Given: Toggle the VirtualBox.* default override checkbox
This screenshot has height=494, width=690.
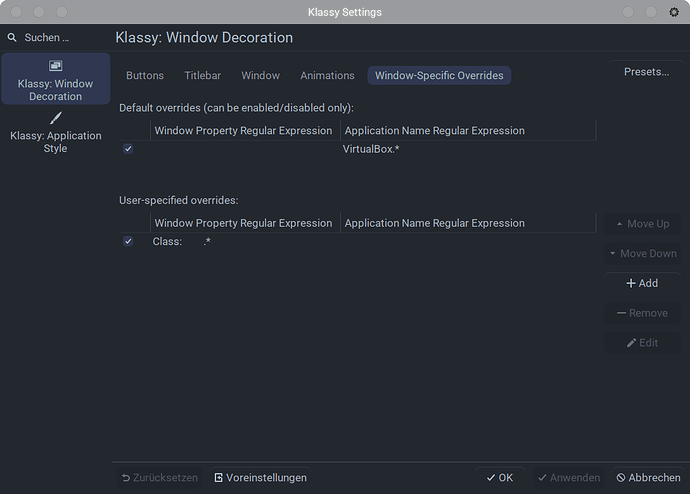Looking at the screenshot, I should (128, 149).
